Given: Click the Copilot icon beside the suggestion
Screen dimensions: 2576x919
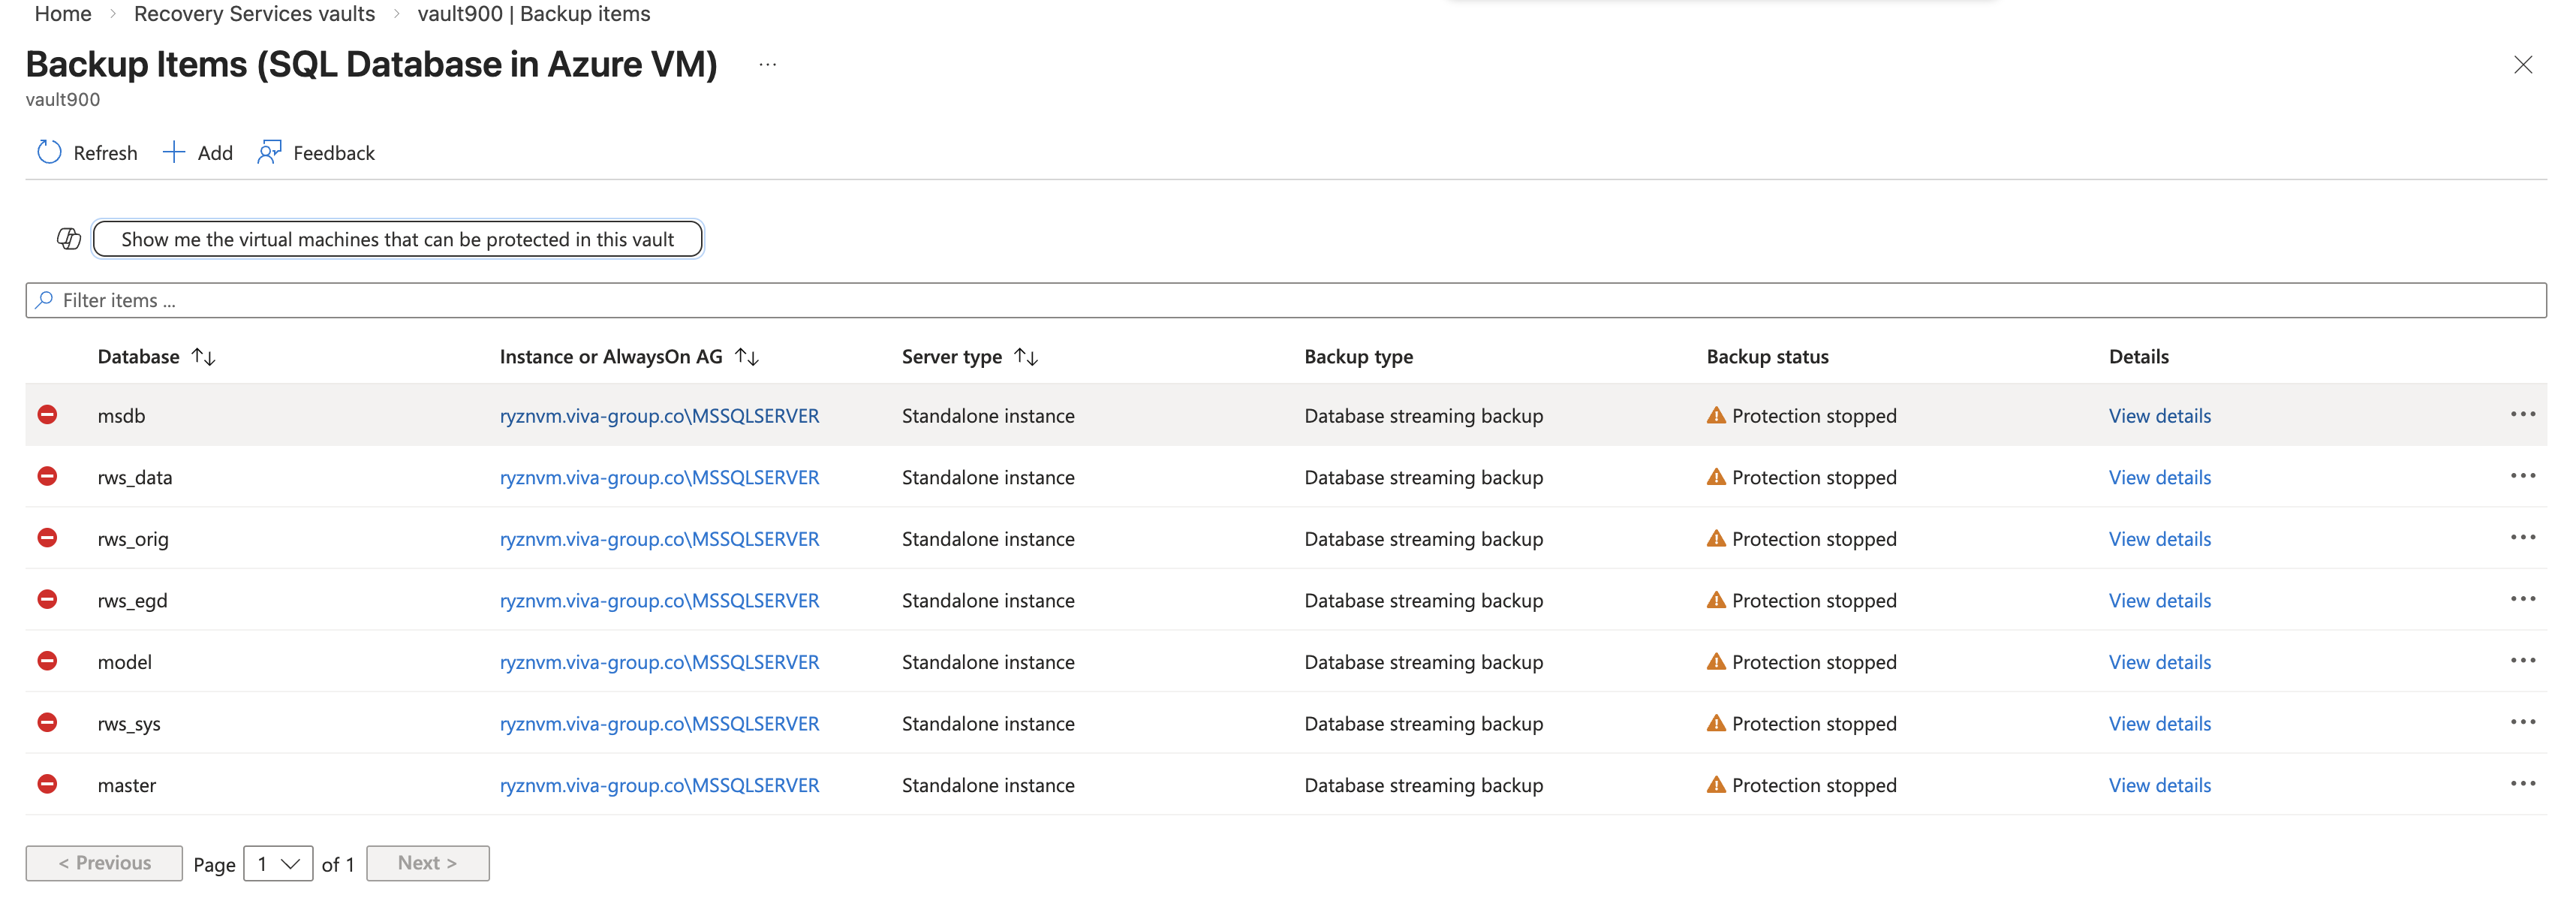Looking at the screenshot, I should (x=69, y=239).
